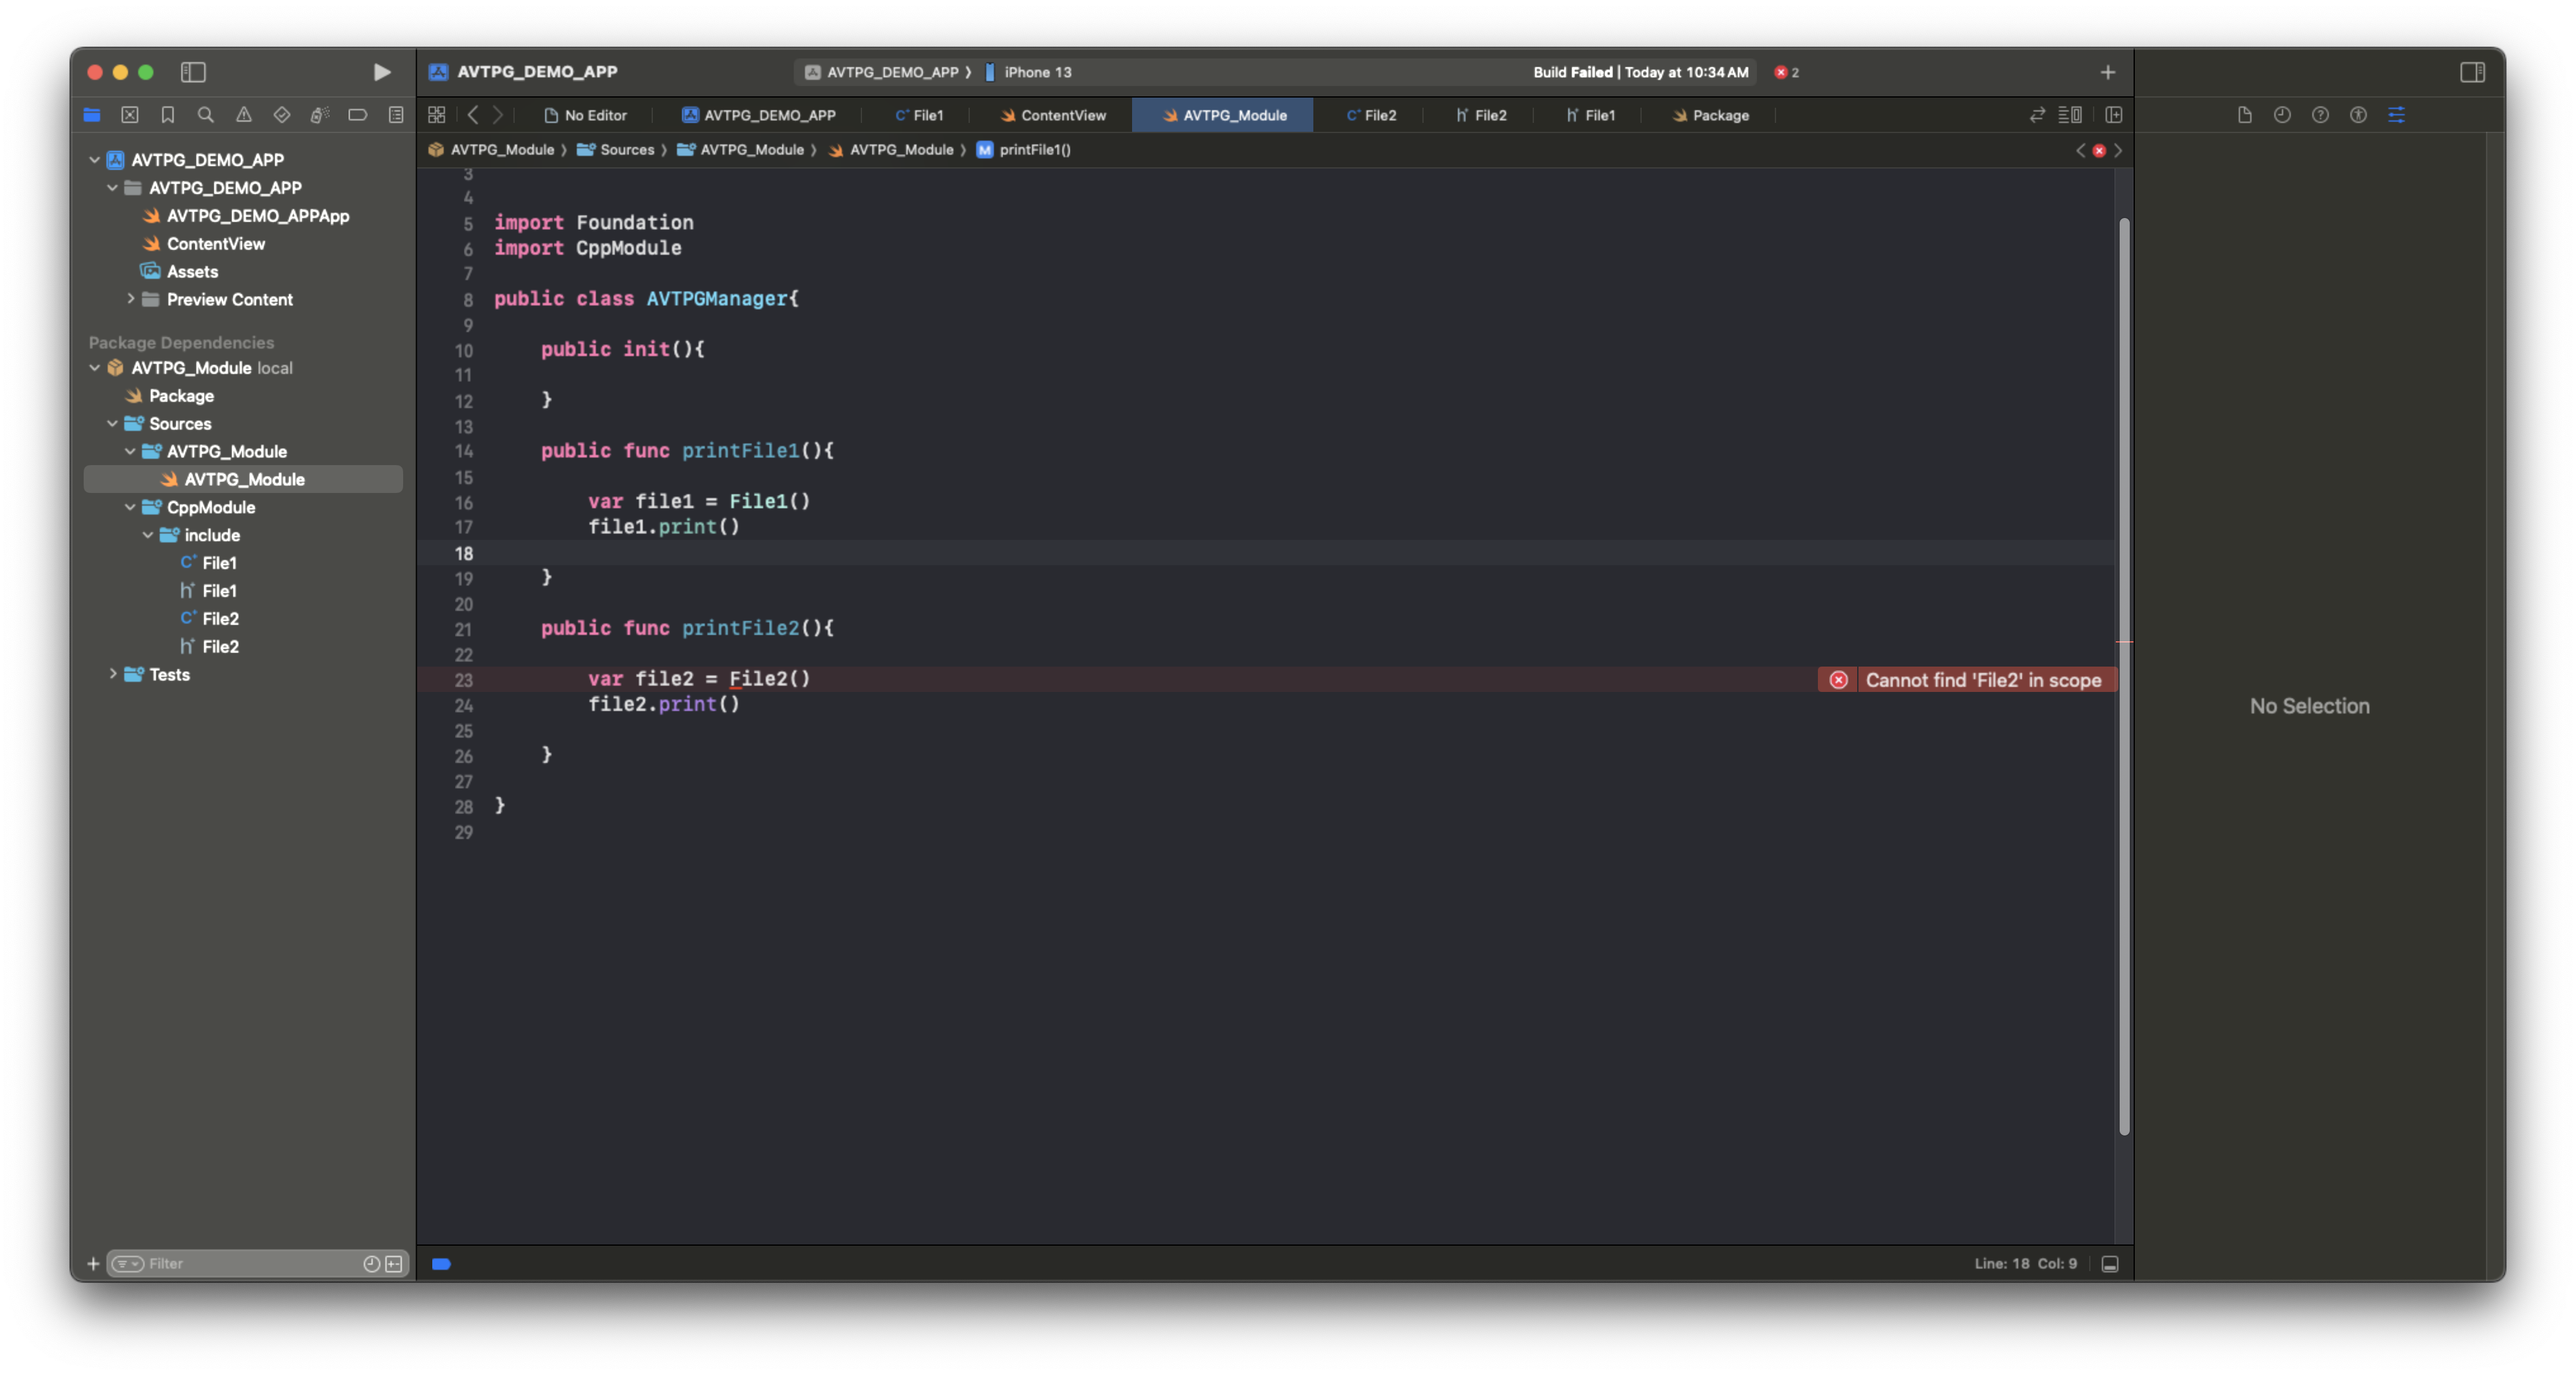Add an editor pane on the right

click(2114, 115)
